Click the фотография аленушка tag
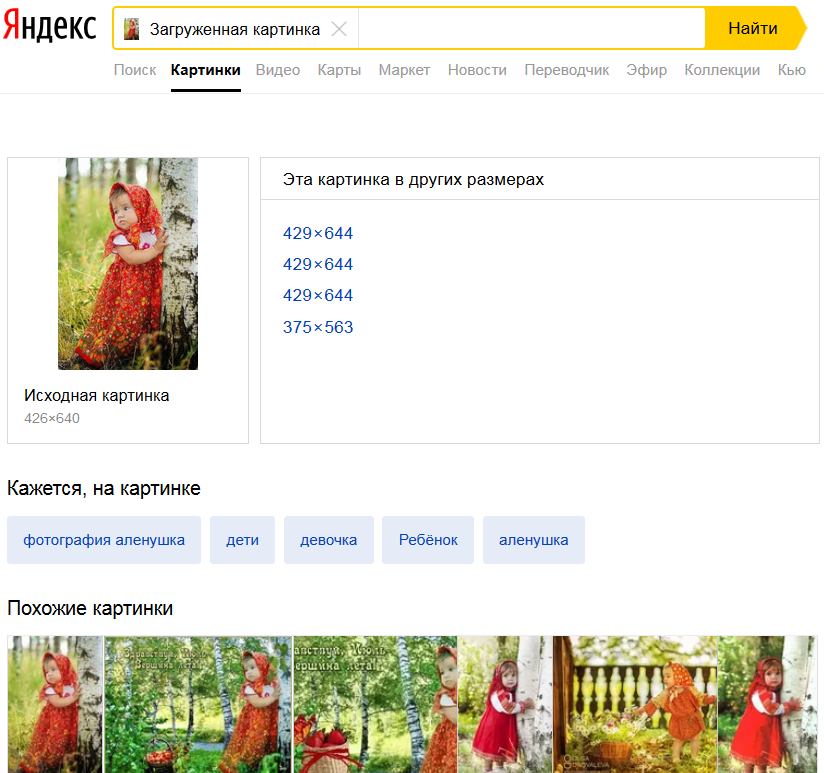824x773 pixels. click(104, 540)
